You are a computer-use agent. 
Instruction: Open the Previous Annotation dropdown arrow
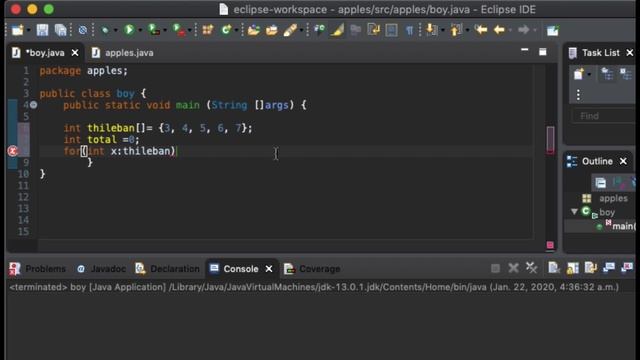tap(467, 30)
